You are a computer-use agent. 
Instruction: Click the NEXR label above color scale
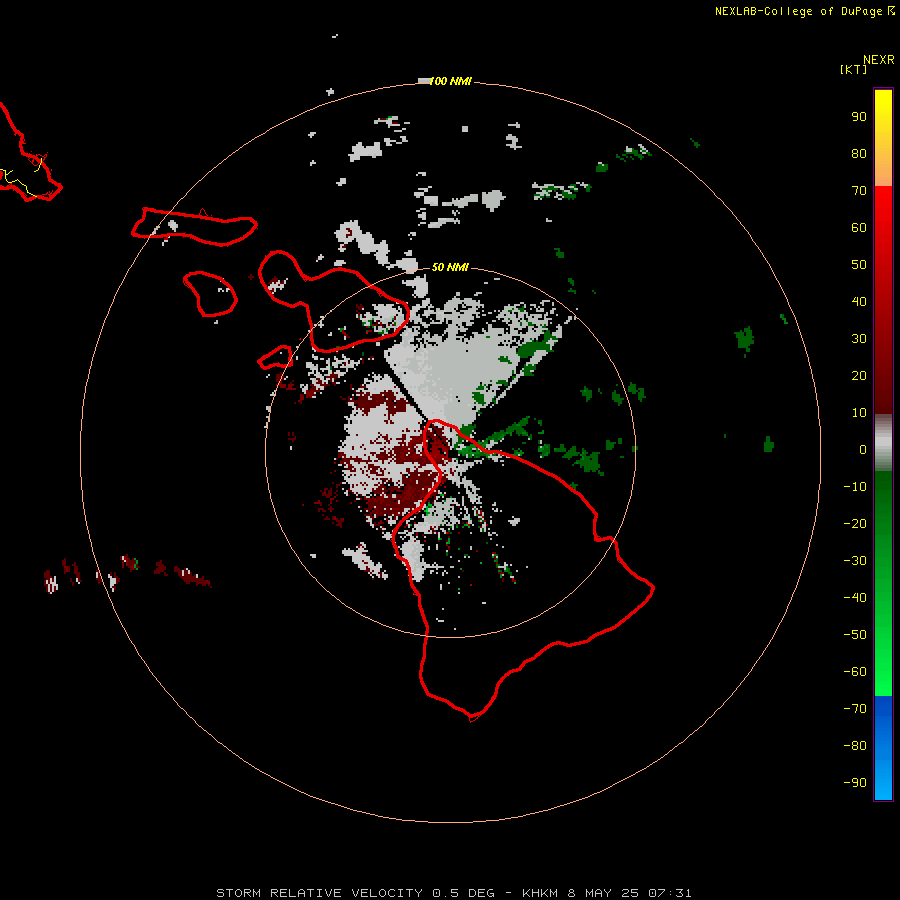879,60
